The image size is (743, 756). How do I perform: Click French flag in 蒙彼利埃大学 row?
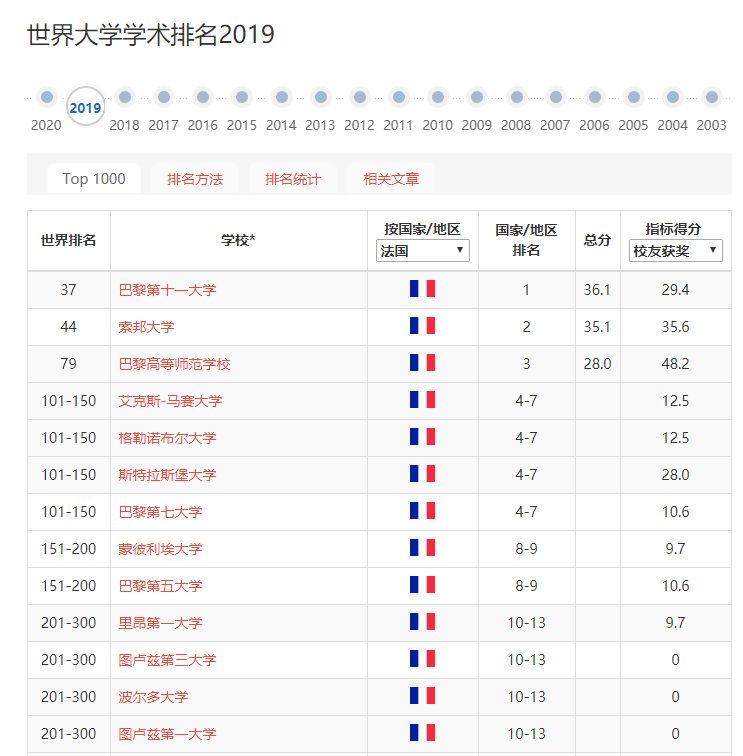(422, 548)
